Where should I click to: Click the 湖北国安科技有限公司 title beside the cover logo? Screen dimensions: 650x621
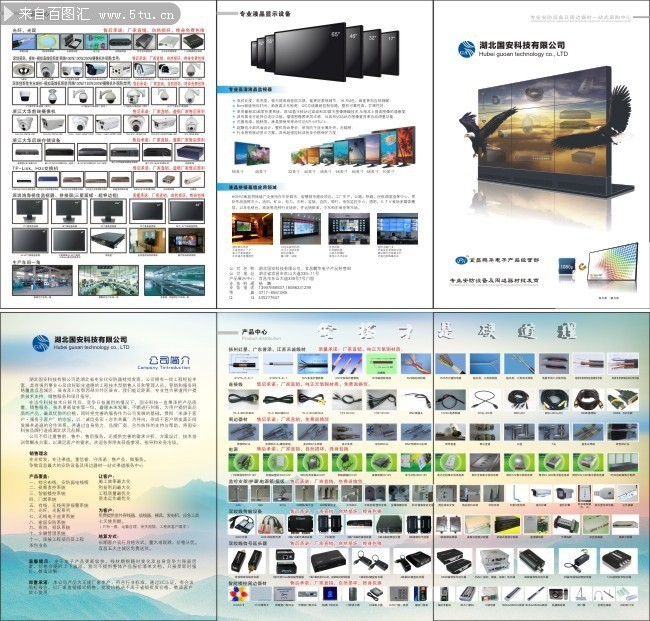click(521, 45)
